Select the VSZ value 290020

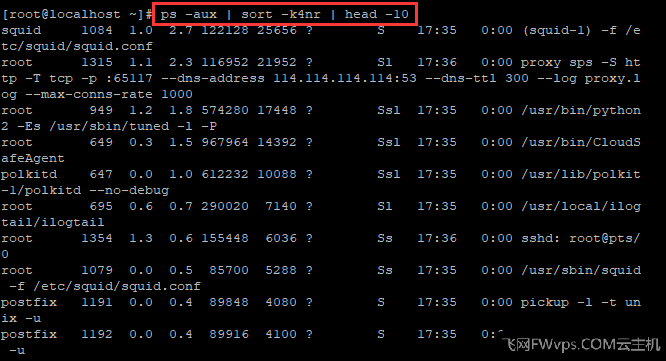[225, 206]
